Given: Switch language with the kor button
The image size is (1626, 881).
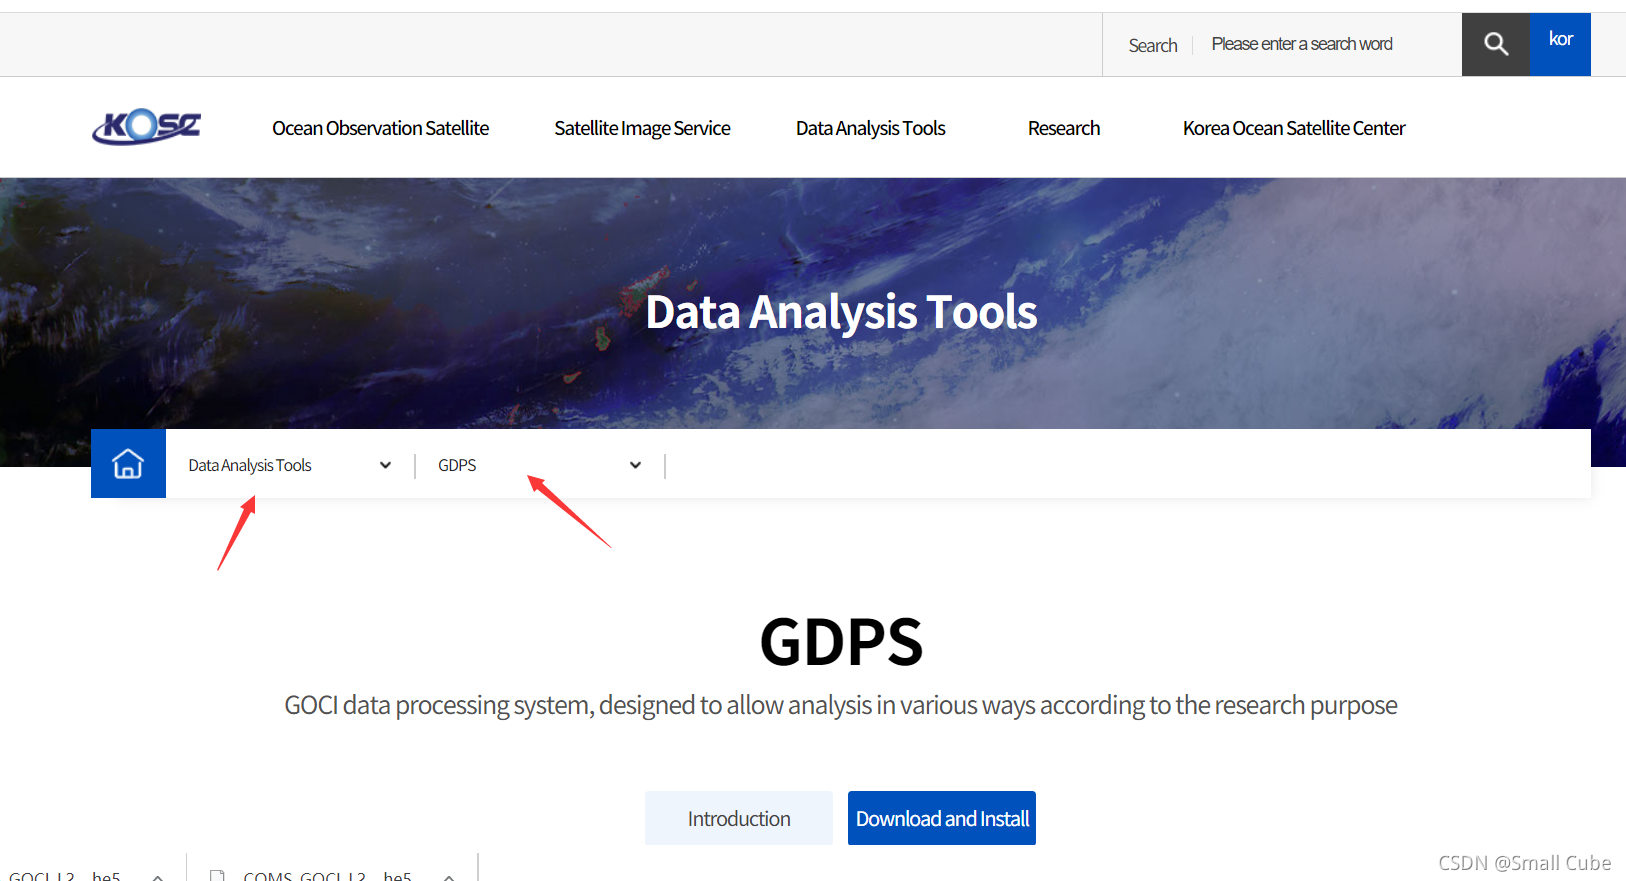Looking at the screenshot, I should pyautogui.click(x=1560, y=44).
